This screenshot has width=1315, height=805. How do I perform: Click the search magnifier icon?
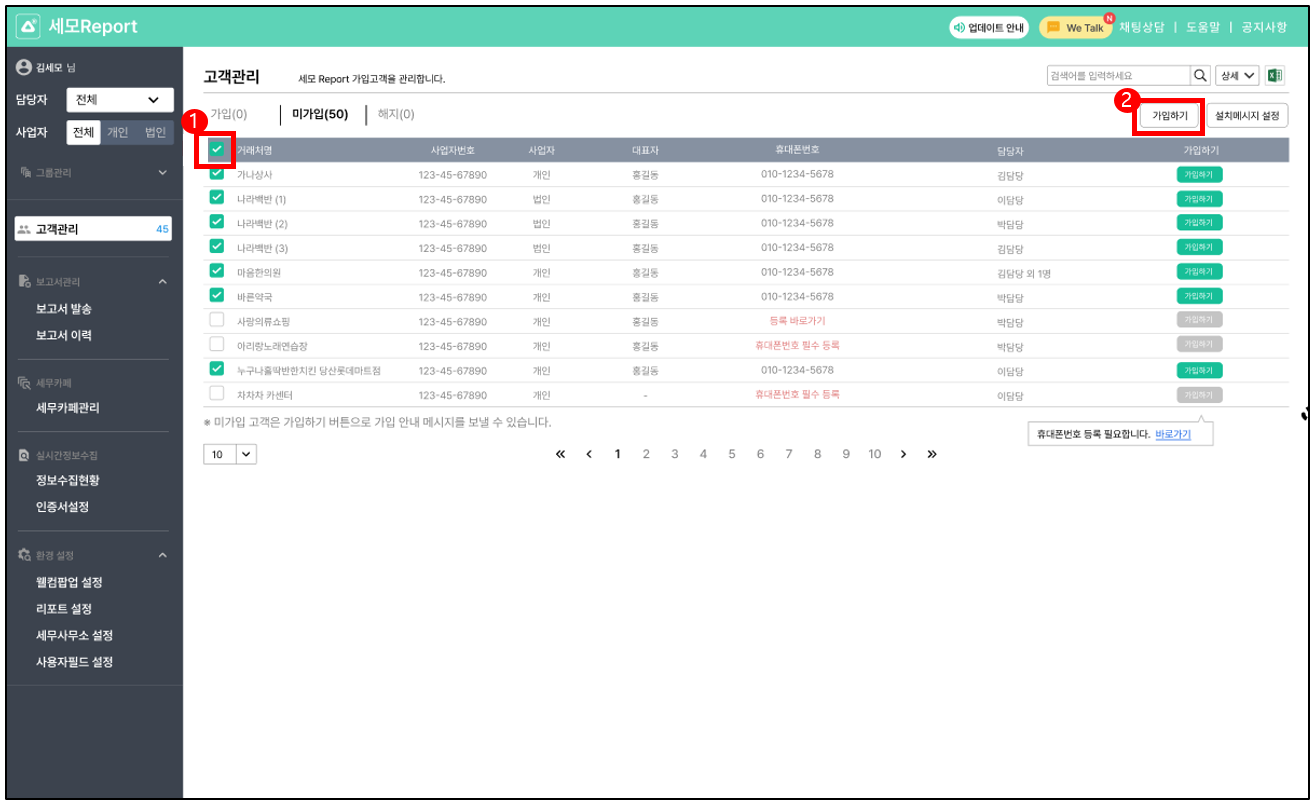click(x=1200, y=76)
